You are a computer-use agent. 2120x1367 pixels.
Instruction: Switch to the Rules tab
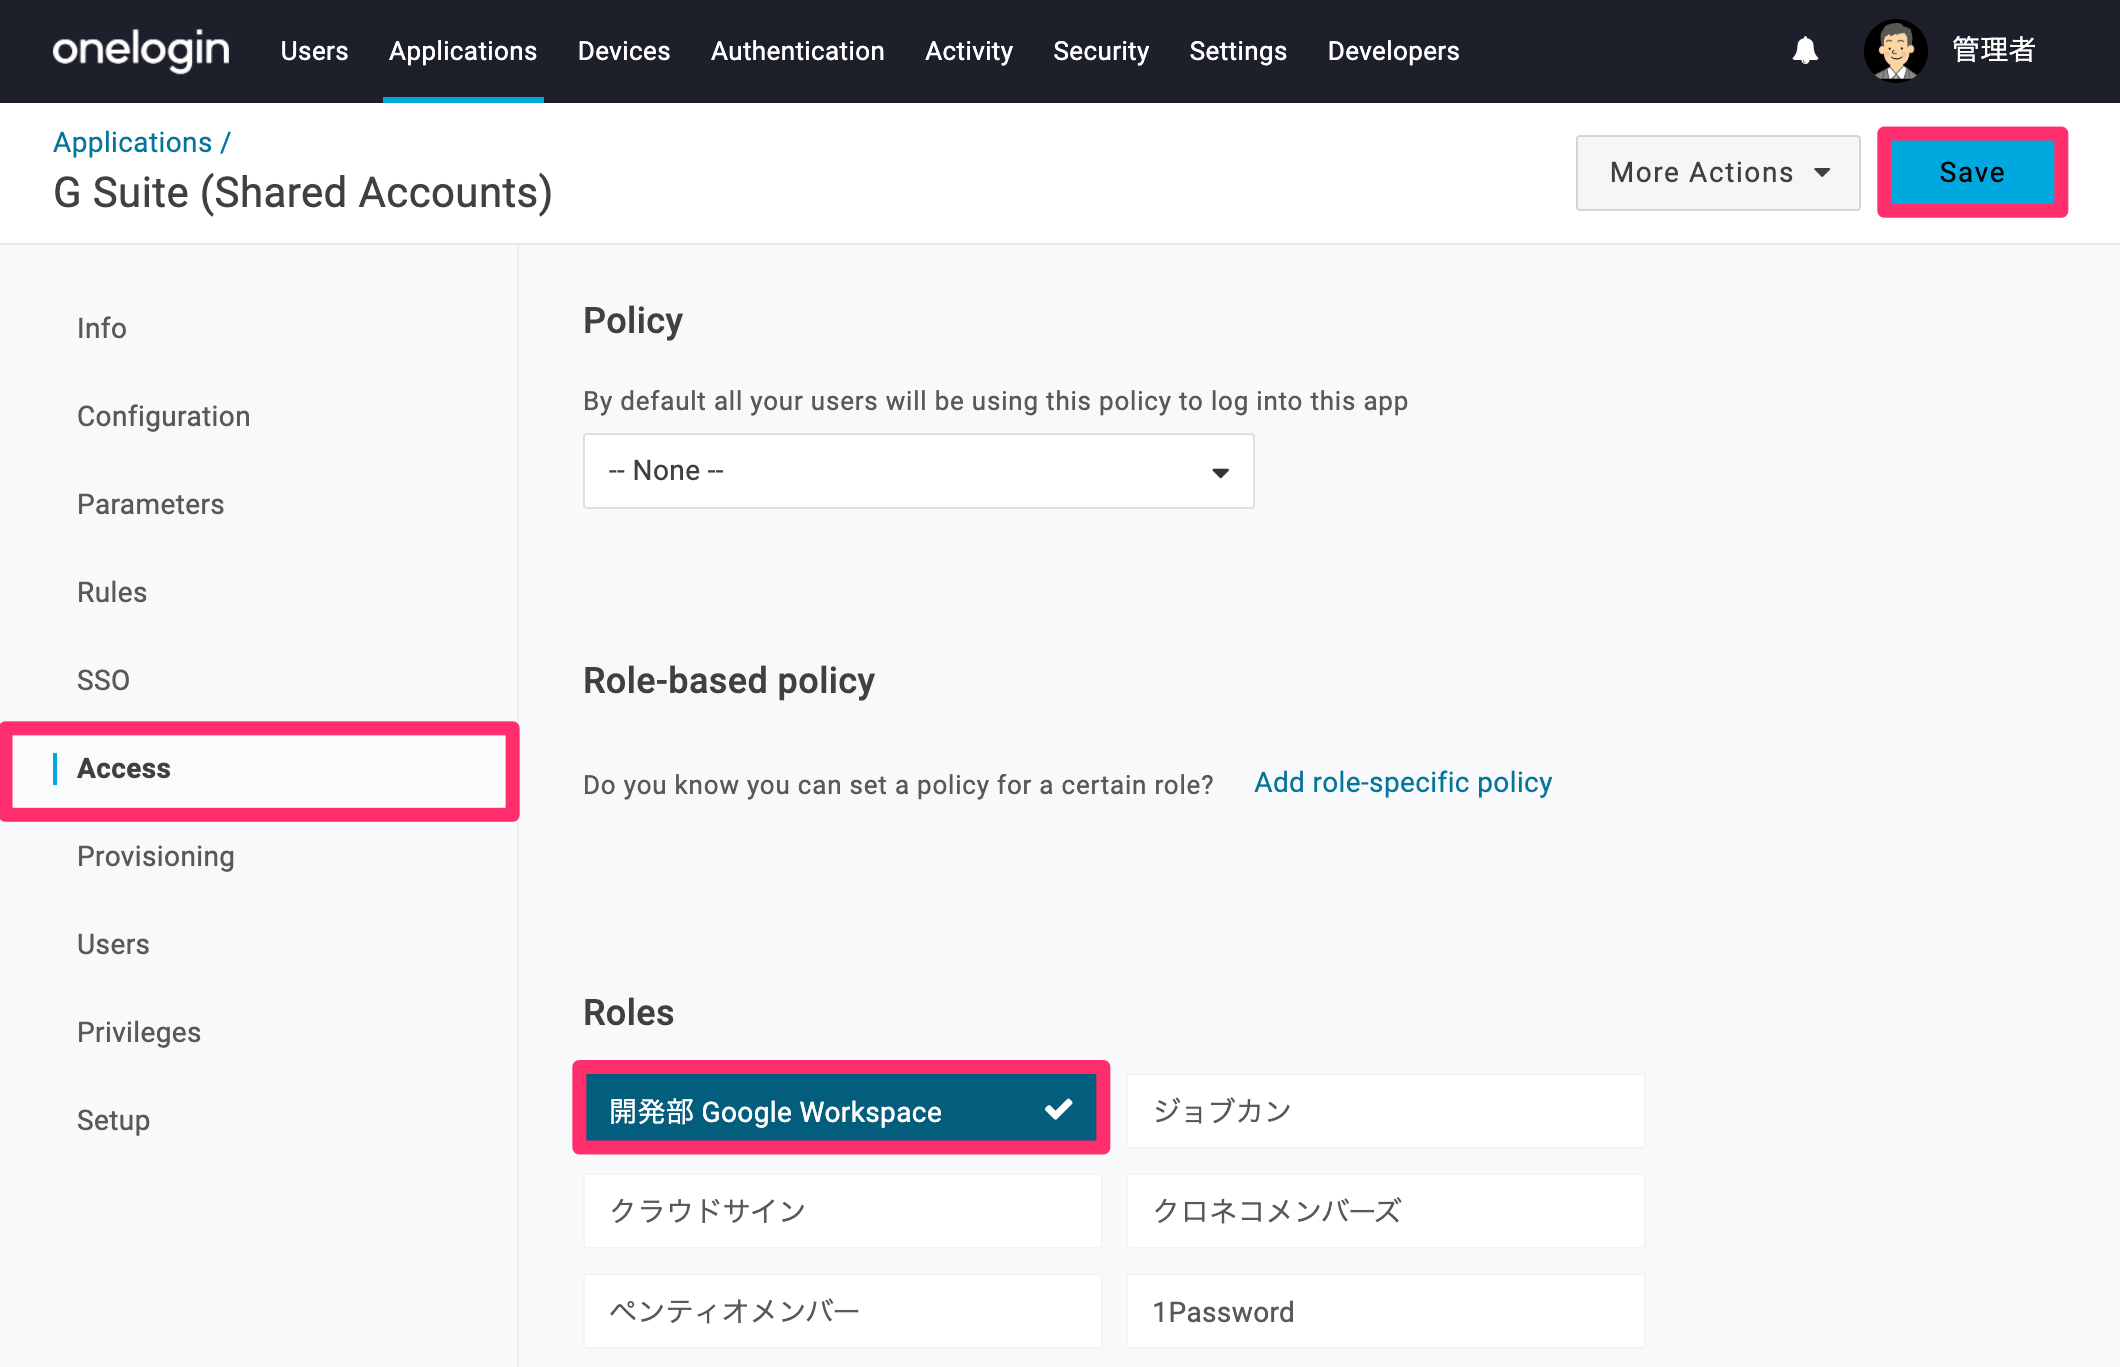pyautogui.click(x=112, y=592)
